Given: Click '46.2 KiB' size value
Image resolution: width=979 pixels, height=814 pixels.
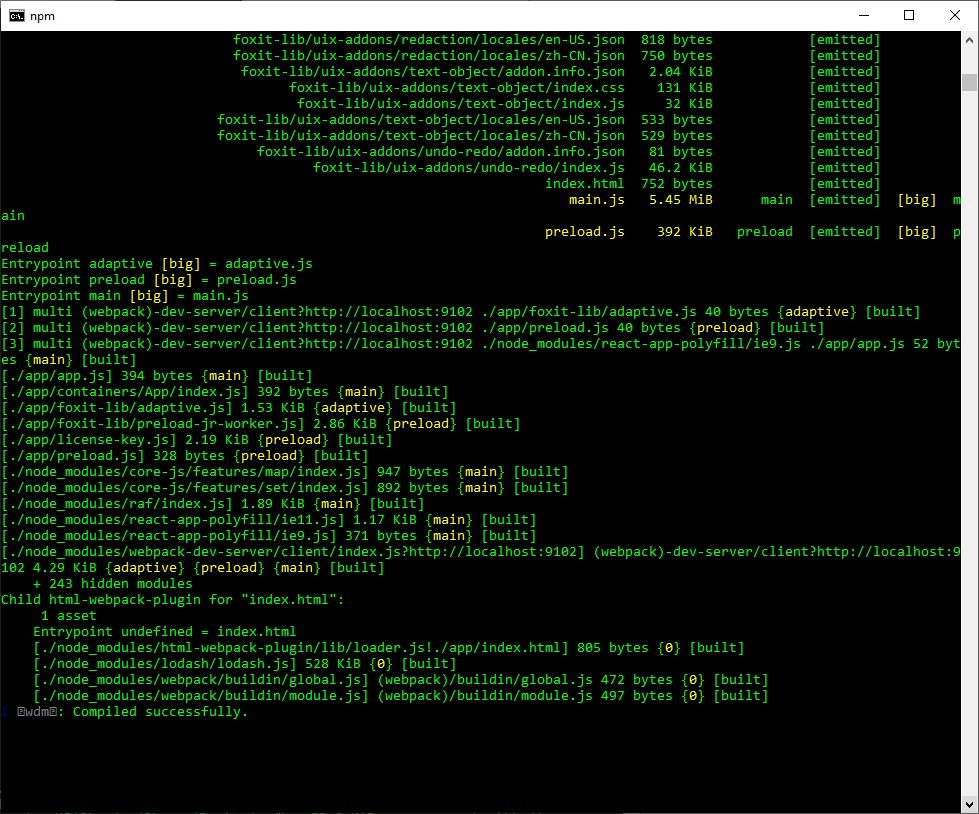Looking at the screenshot, I should [681, 167].
